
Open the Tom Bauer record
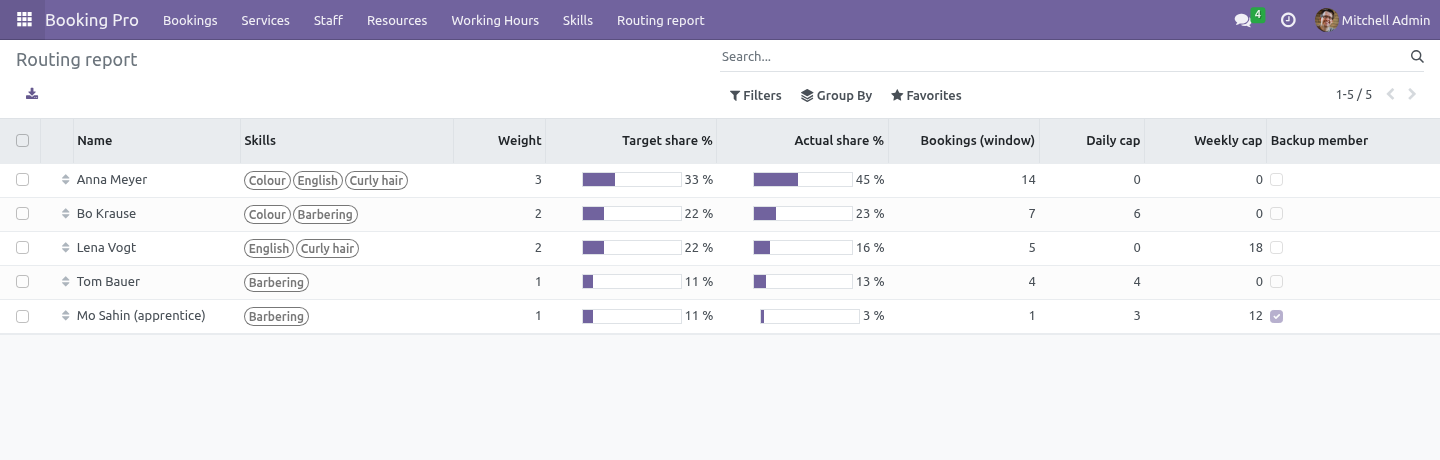(x=108, y=282)
